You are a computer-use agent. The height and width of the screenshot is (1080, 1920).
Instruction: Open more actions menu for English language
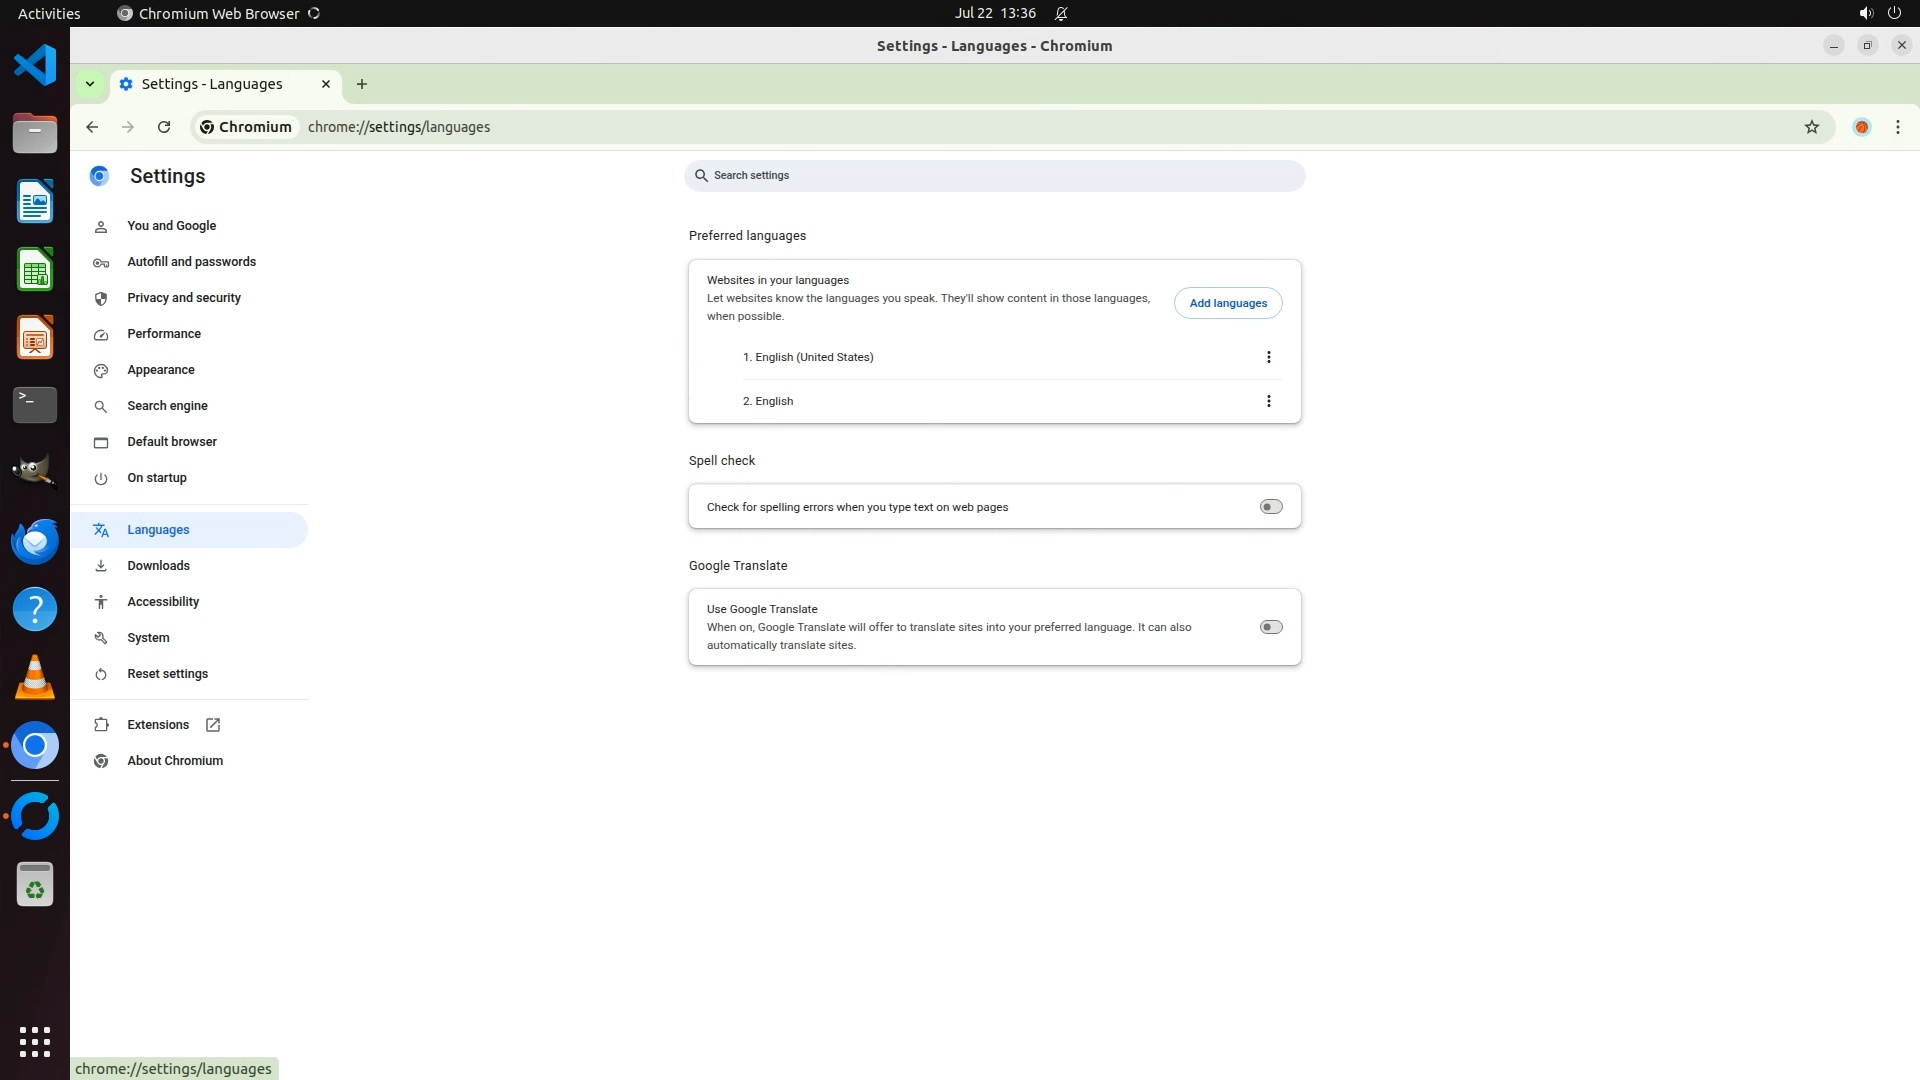[x=1268, y=401]
